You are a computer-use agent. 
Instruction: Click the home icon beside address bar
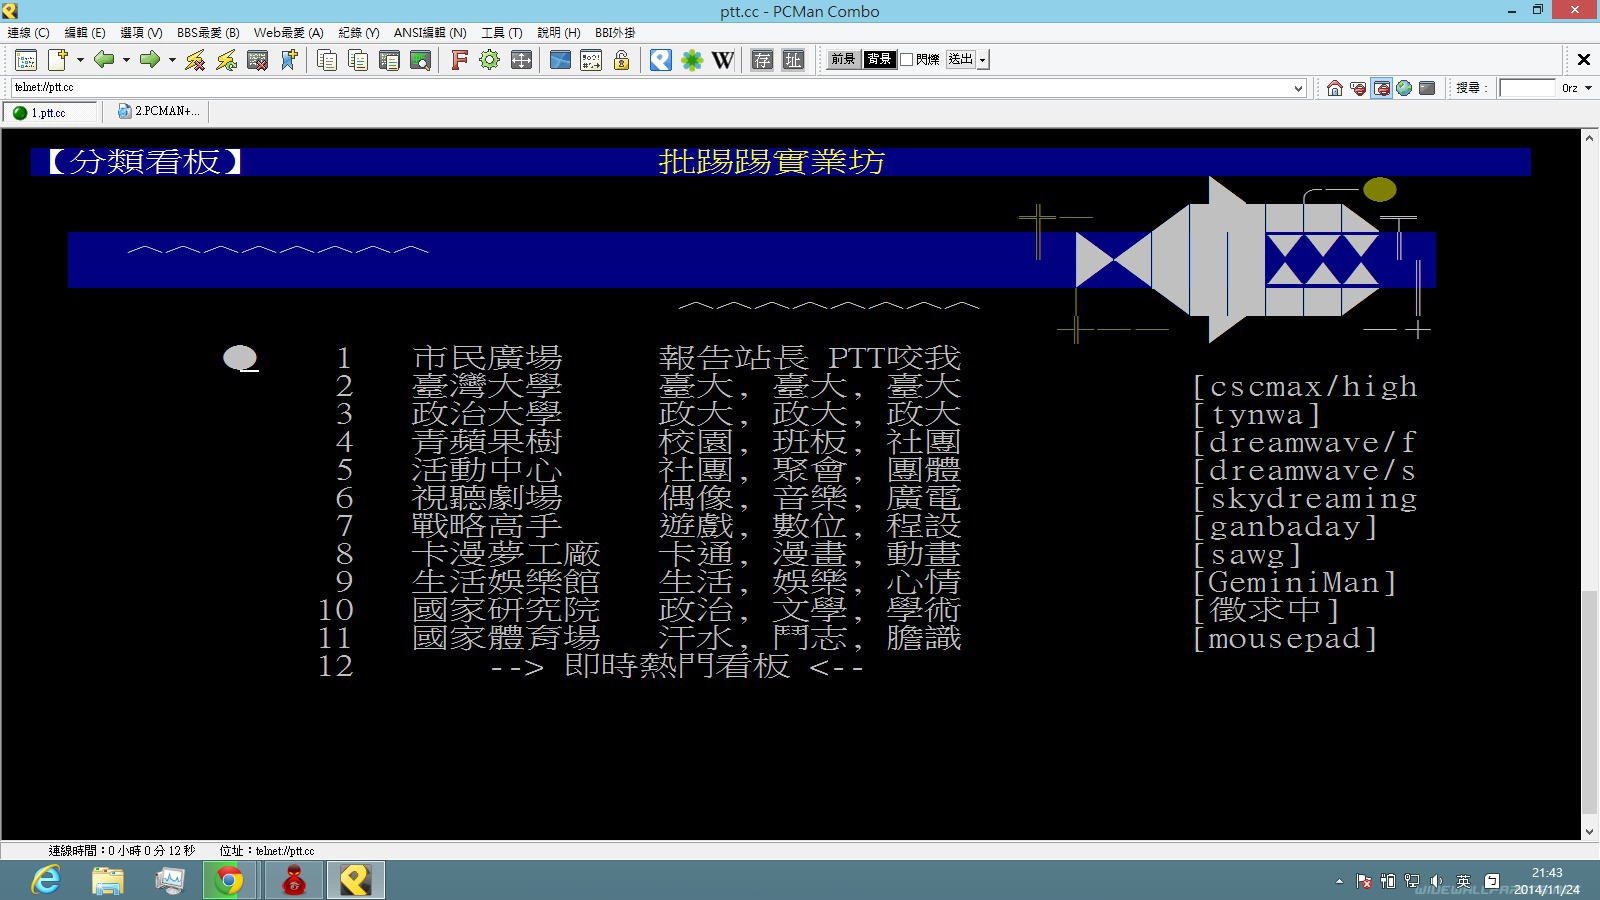click(1335, 88)
